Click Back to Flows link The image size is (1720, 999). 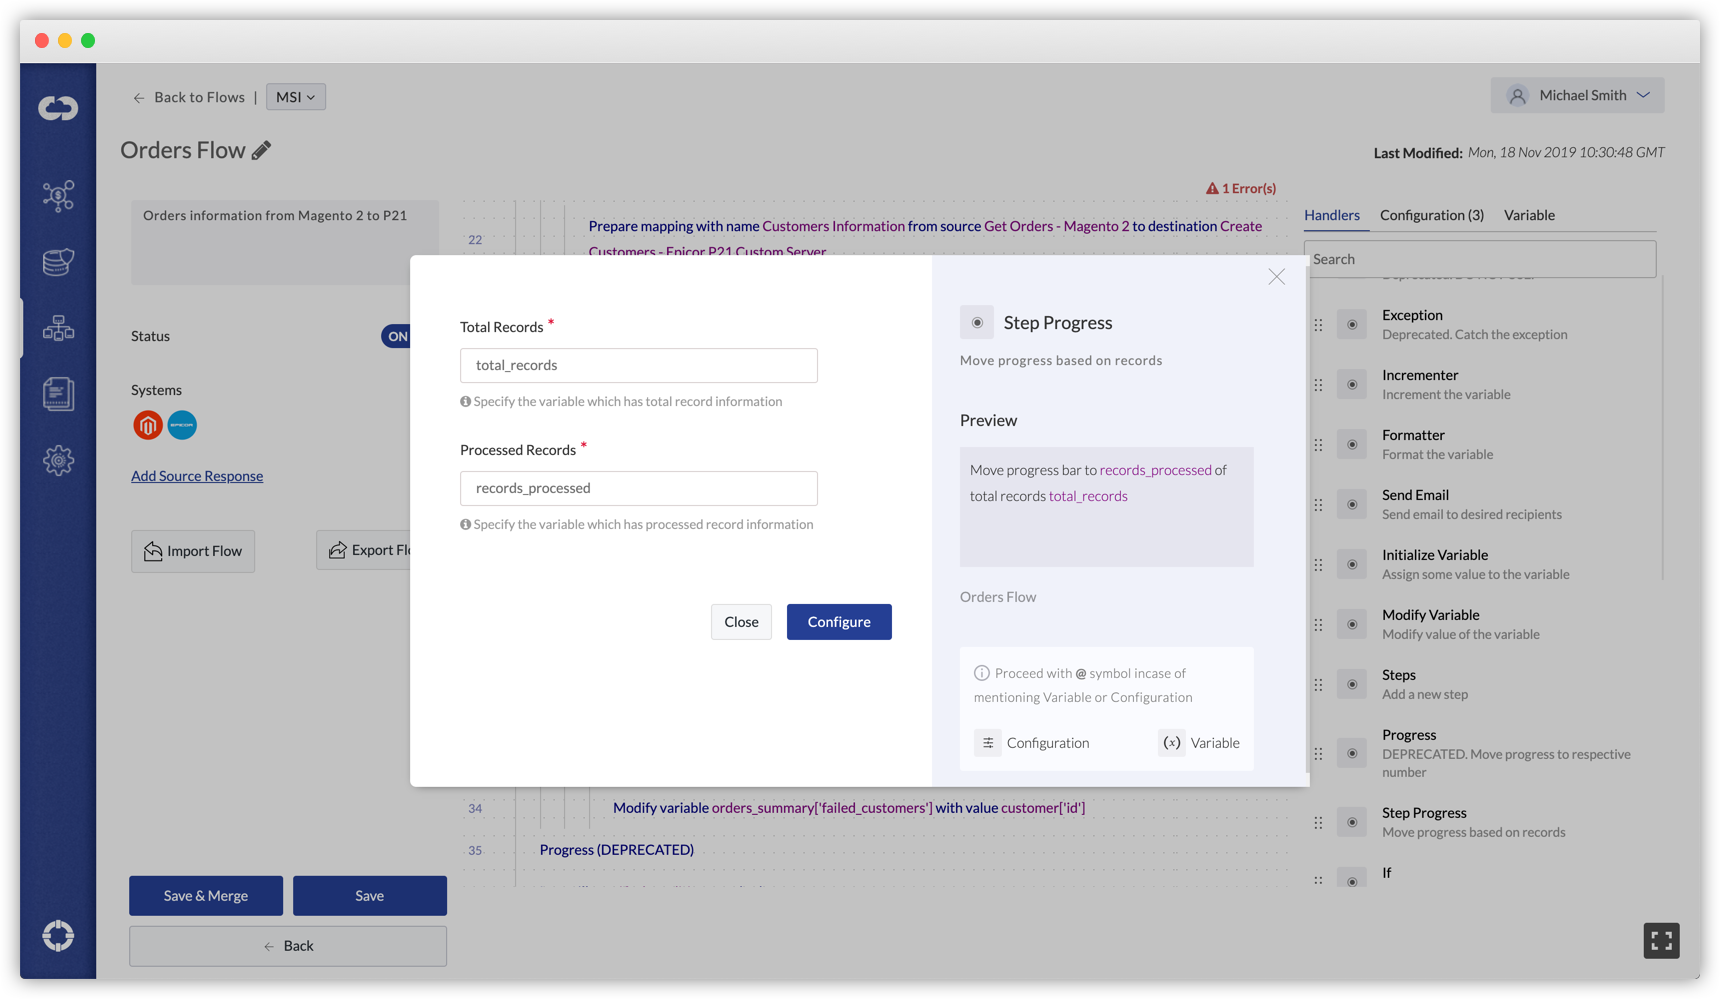pyautogui.click(x=189, y=97)
